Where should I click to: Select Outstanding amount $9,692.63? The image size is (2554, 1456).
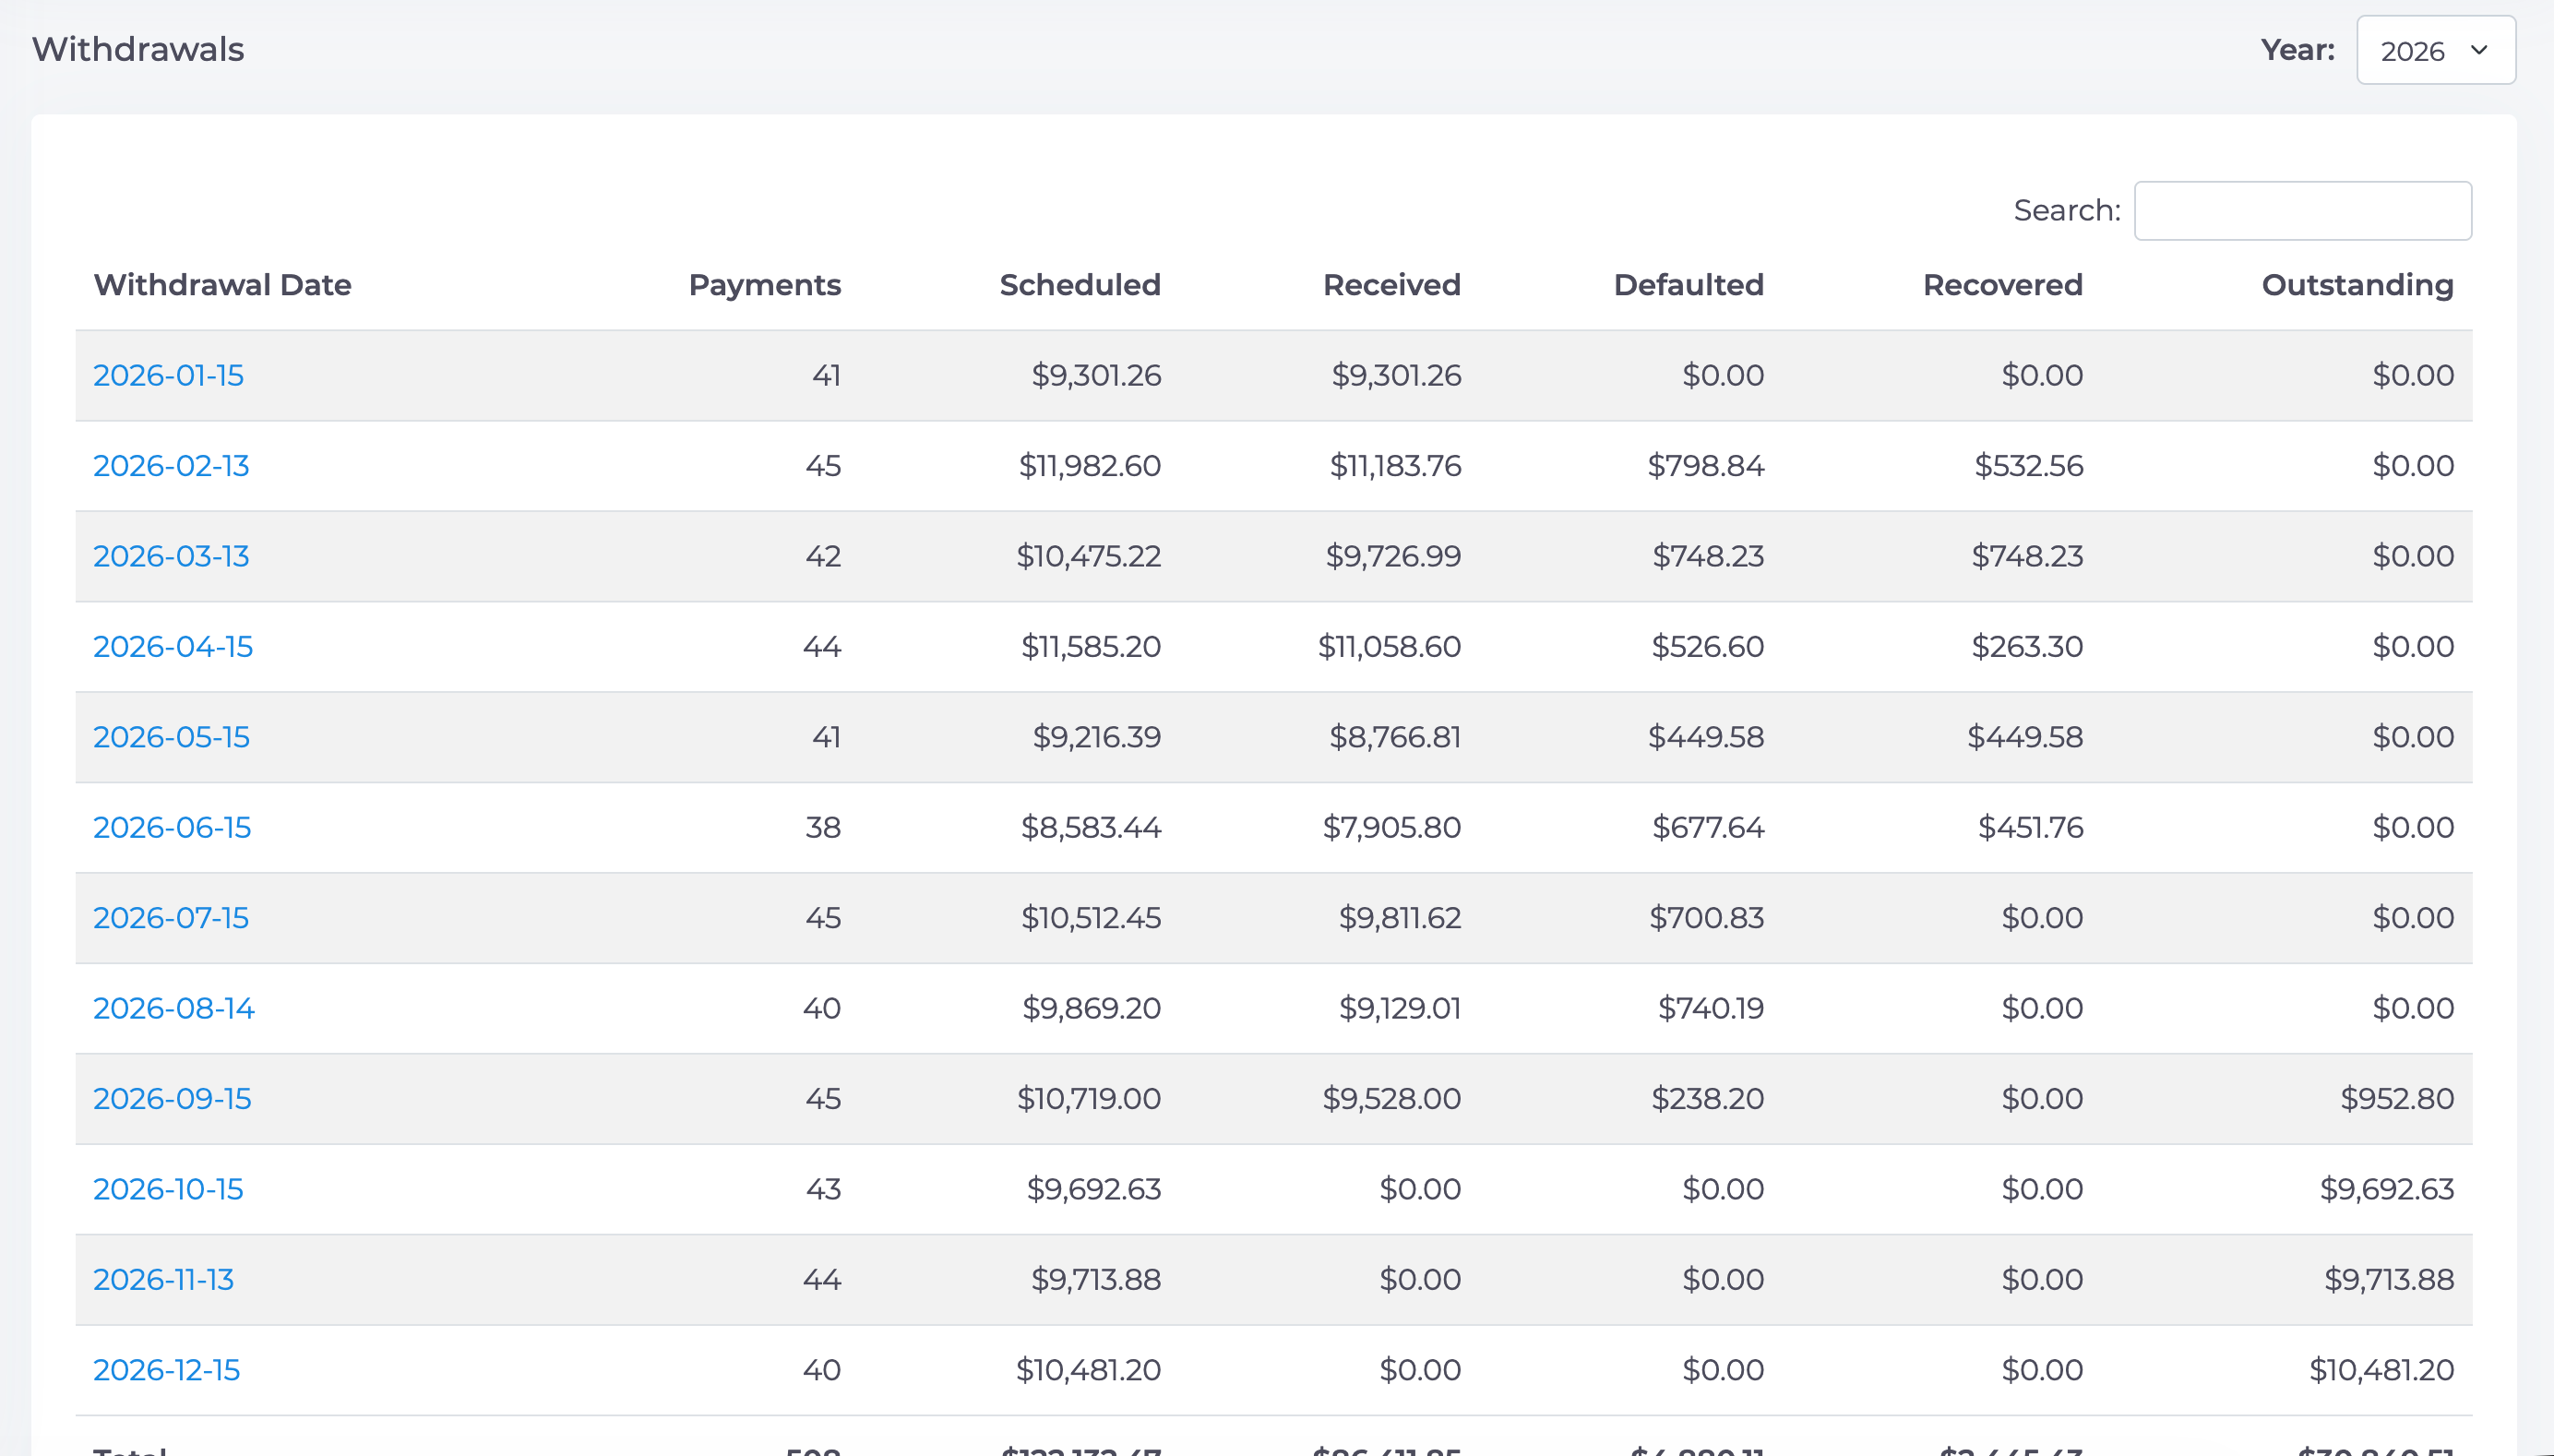(x=2387, y=1189)
